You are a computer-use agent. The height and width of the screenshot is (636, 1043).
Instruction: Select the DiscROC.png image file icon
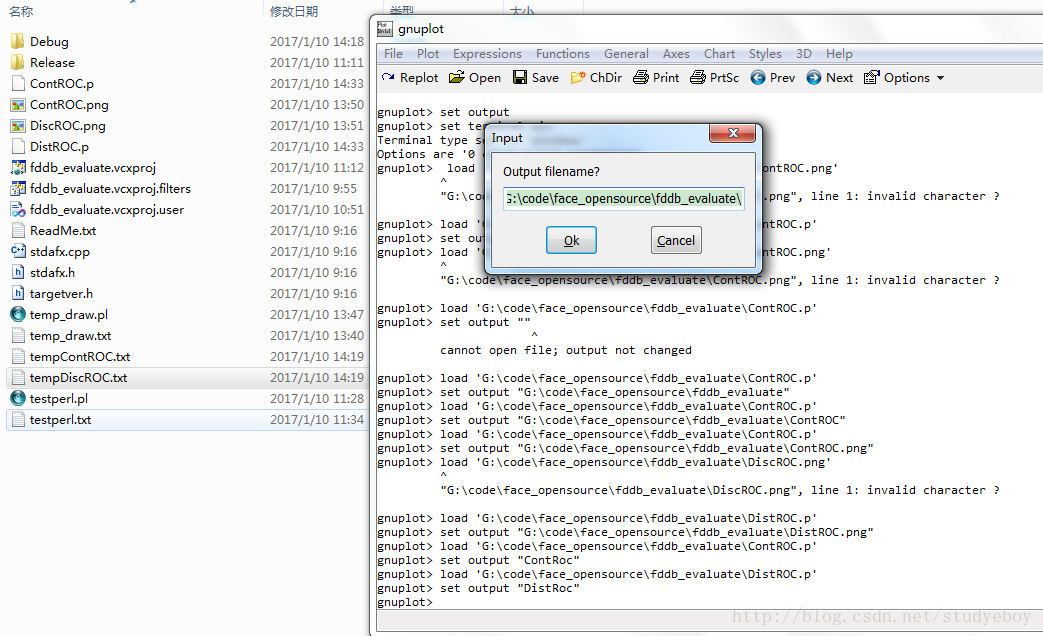[18, 126]
